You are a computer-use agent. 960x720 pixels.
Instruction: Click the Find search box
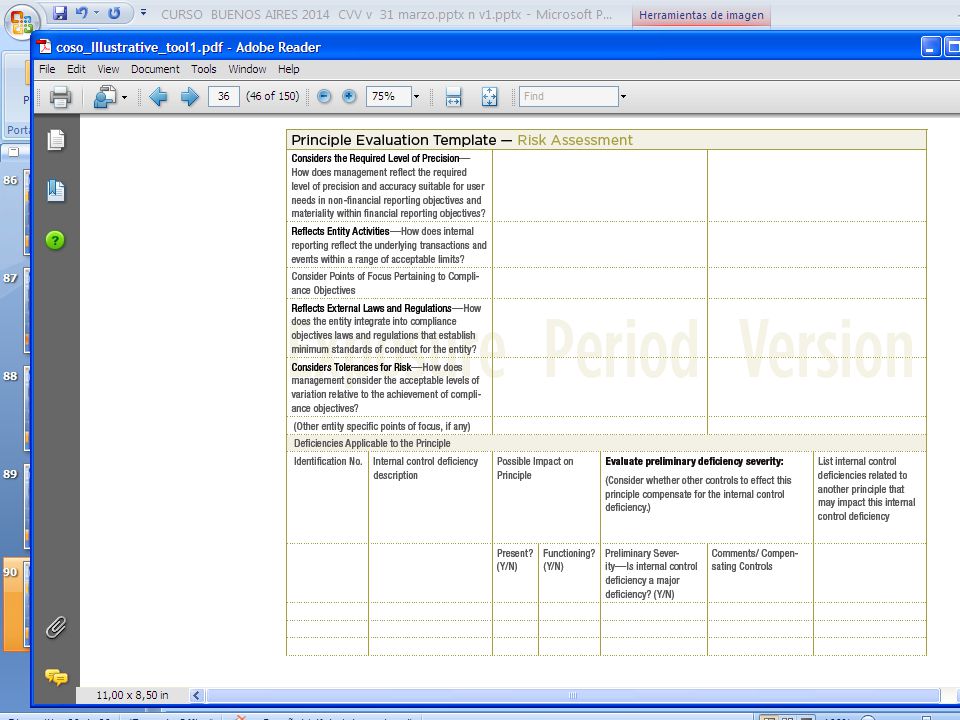pyautogui.click(x=569, y=96)
